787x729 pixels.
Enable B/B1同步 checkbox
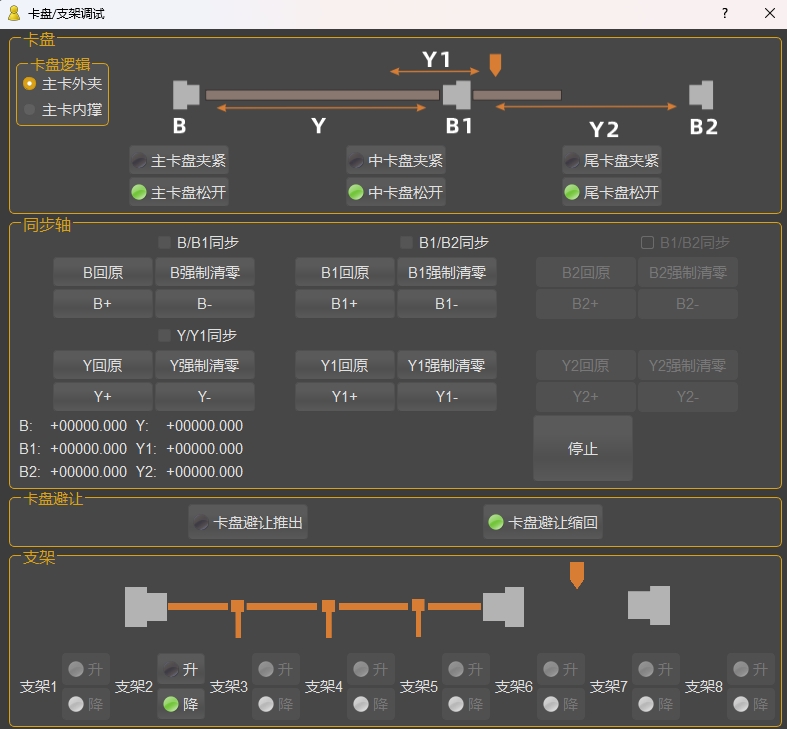click(199, 242)
